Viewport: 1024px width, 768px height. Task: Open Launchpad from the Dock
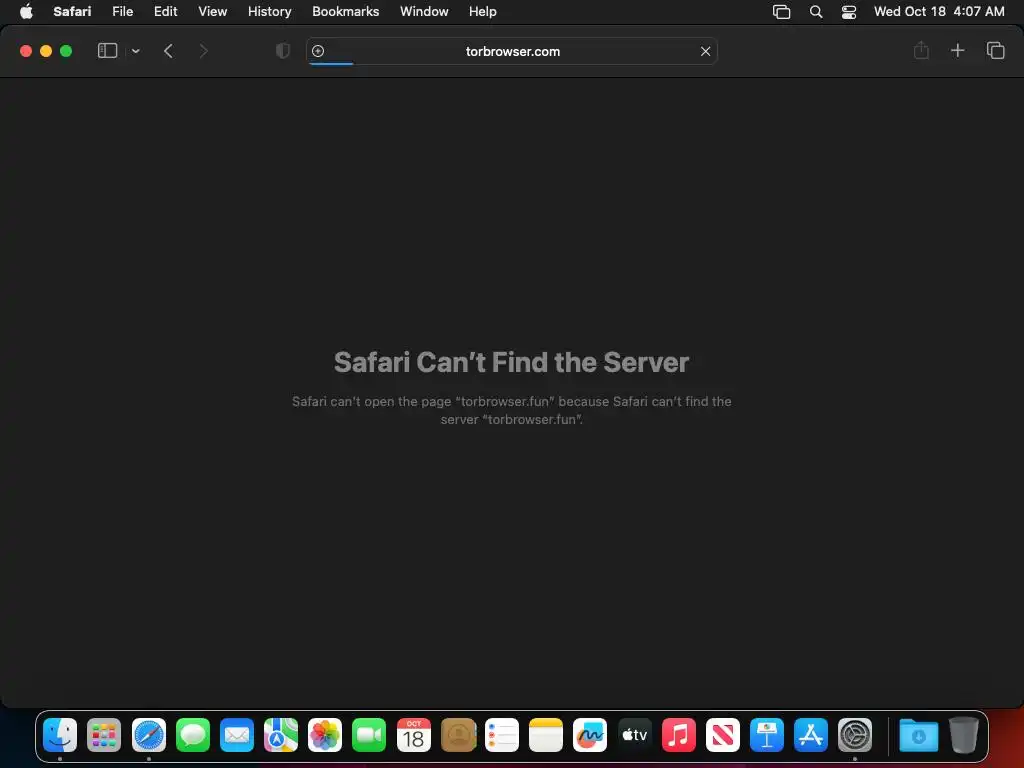(x=104, y=735)
